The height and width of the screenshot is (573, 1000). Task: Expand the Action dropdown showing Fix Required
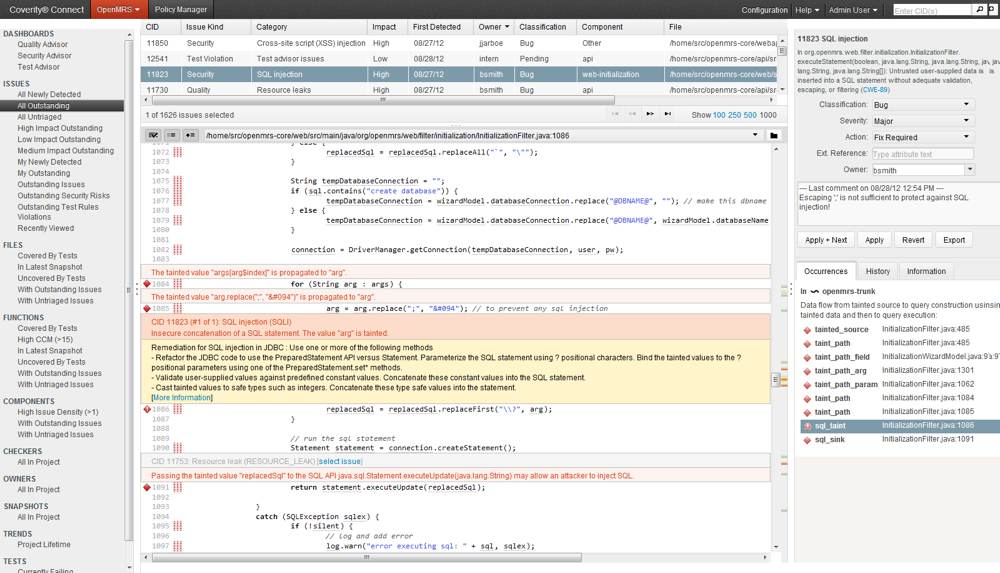(921, 137)
